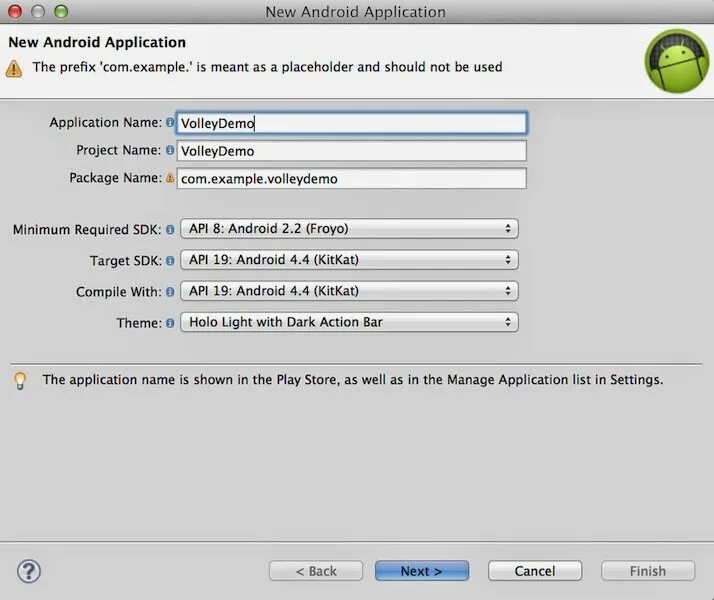This screenshot has width=714, height=600.
Task: Click the Project Name info icon
Action: [170, 150]
